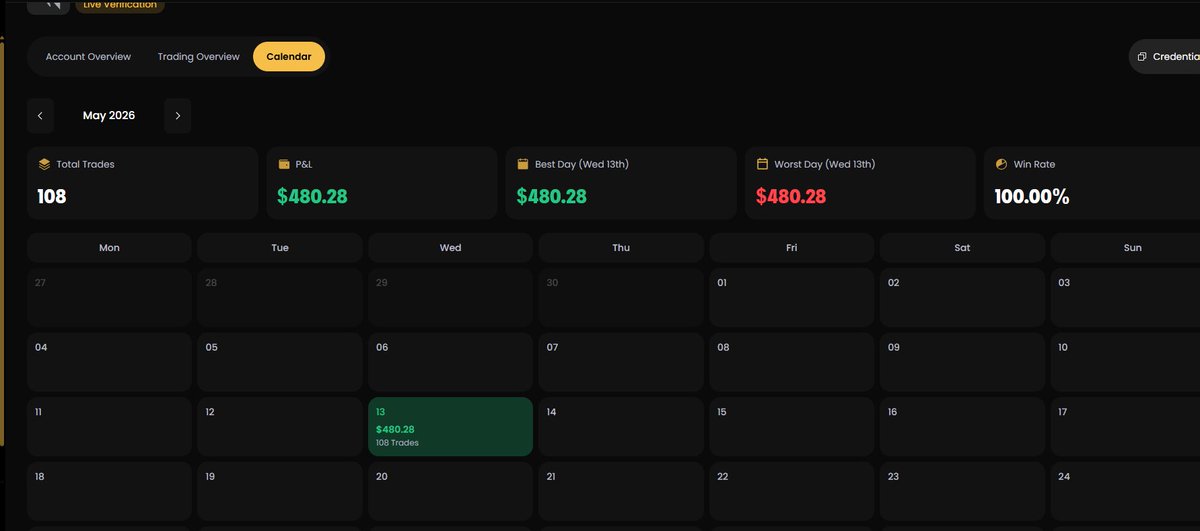1200x531 pixels.
Task: Go to next month arrow
Action: [178, 116]
